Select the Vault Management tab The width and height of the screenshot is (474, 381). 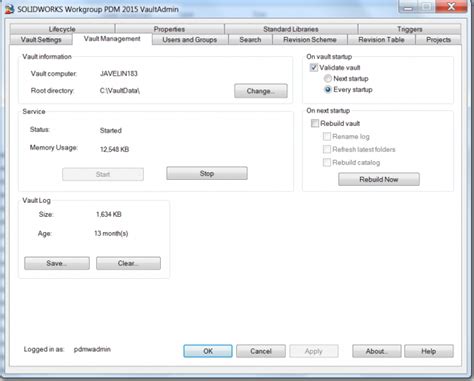click(112, 39)
